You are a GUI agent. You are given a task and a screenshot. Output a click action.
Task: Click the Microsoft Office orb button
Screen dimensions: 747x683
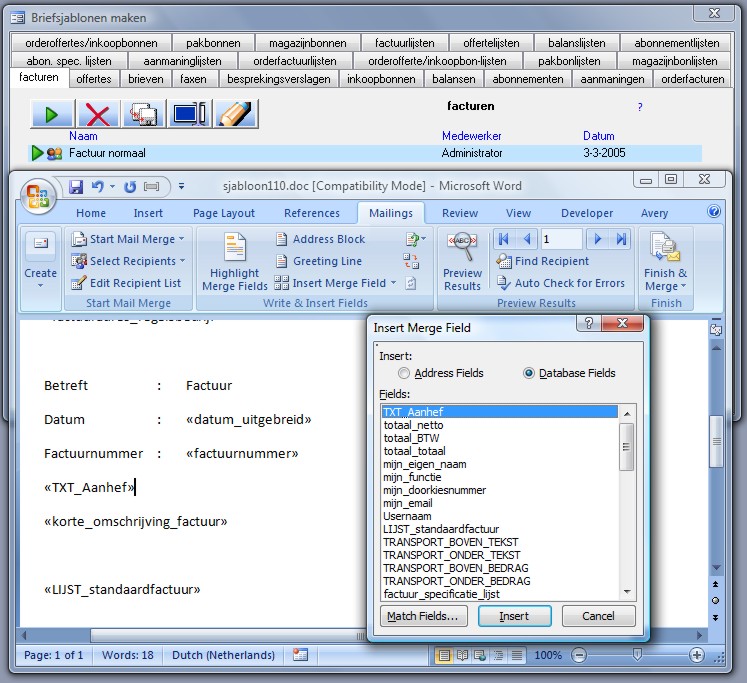[x=41, y=194]
